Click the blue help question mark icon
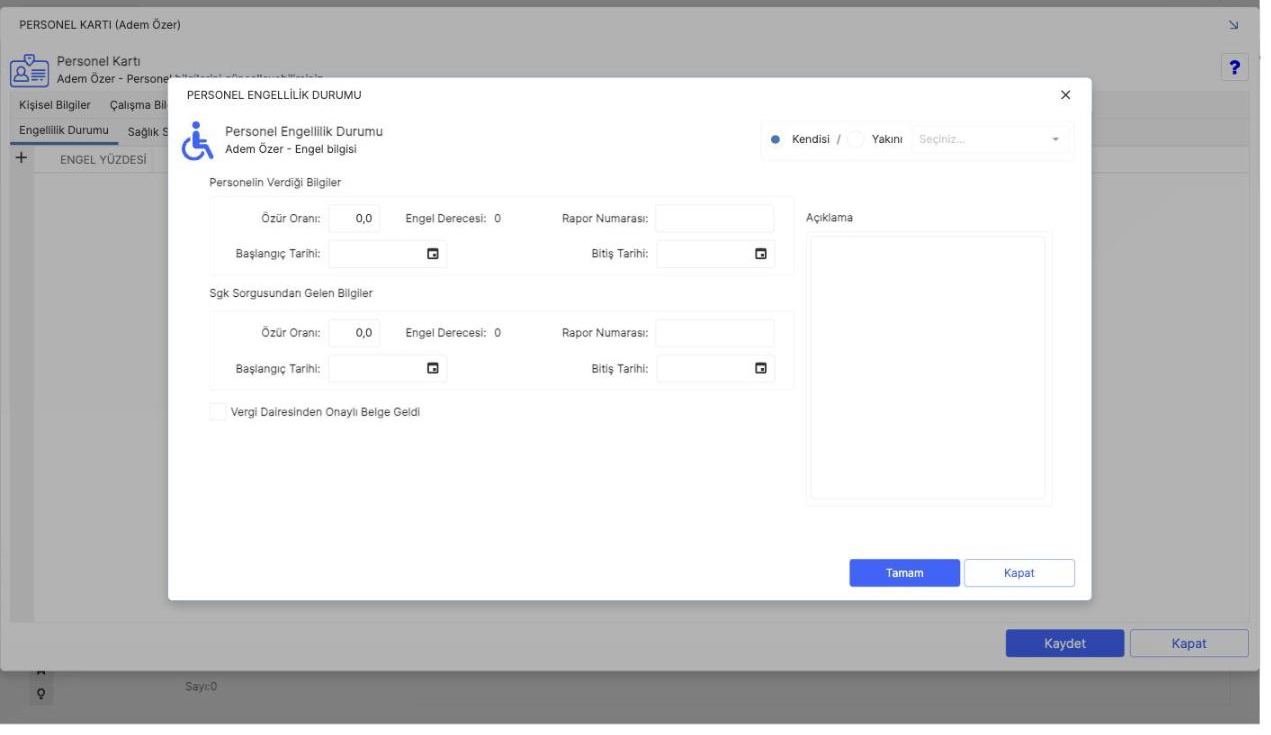Screen dimensions: 1271x735 pos(1235,67)
